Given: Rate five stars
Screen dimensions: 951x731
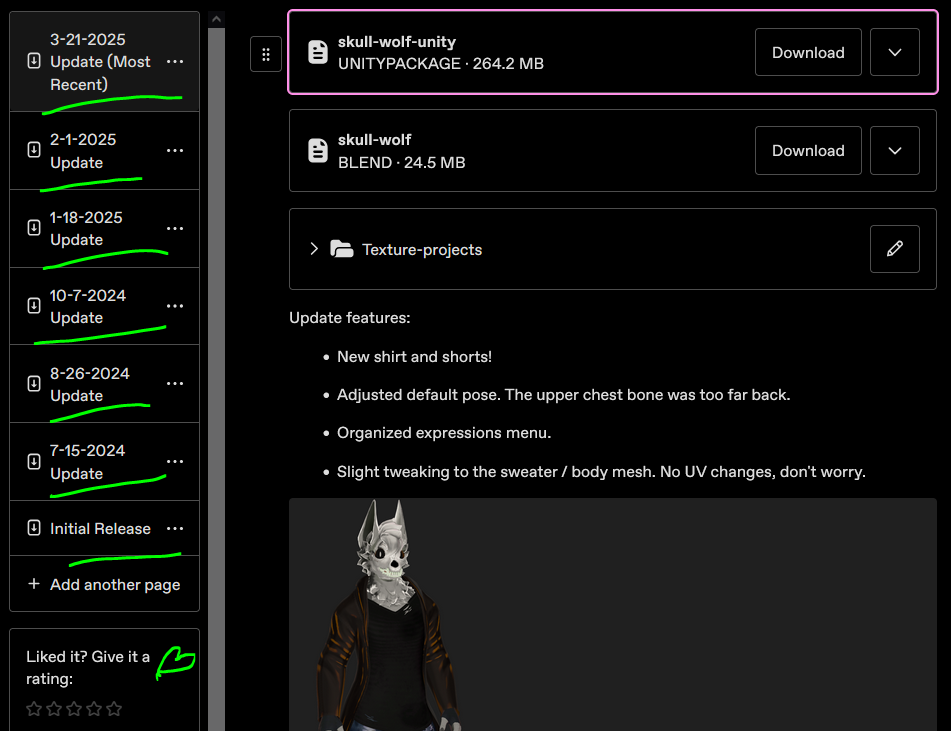Looking at the screenshot, I should 114,709.
